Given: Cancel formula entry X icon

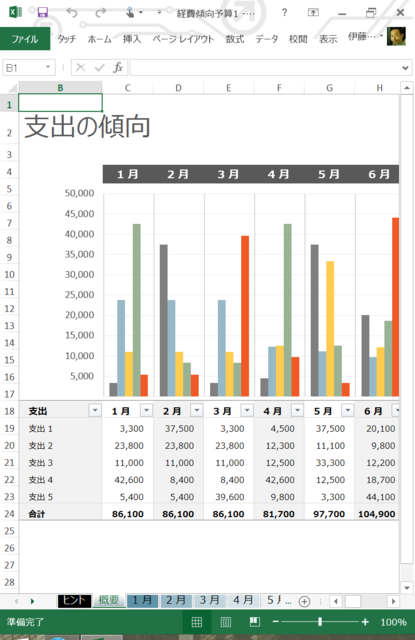Looking at the screenshot, I should point(80,67).
